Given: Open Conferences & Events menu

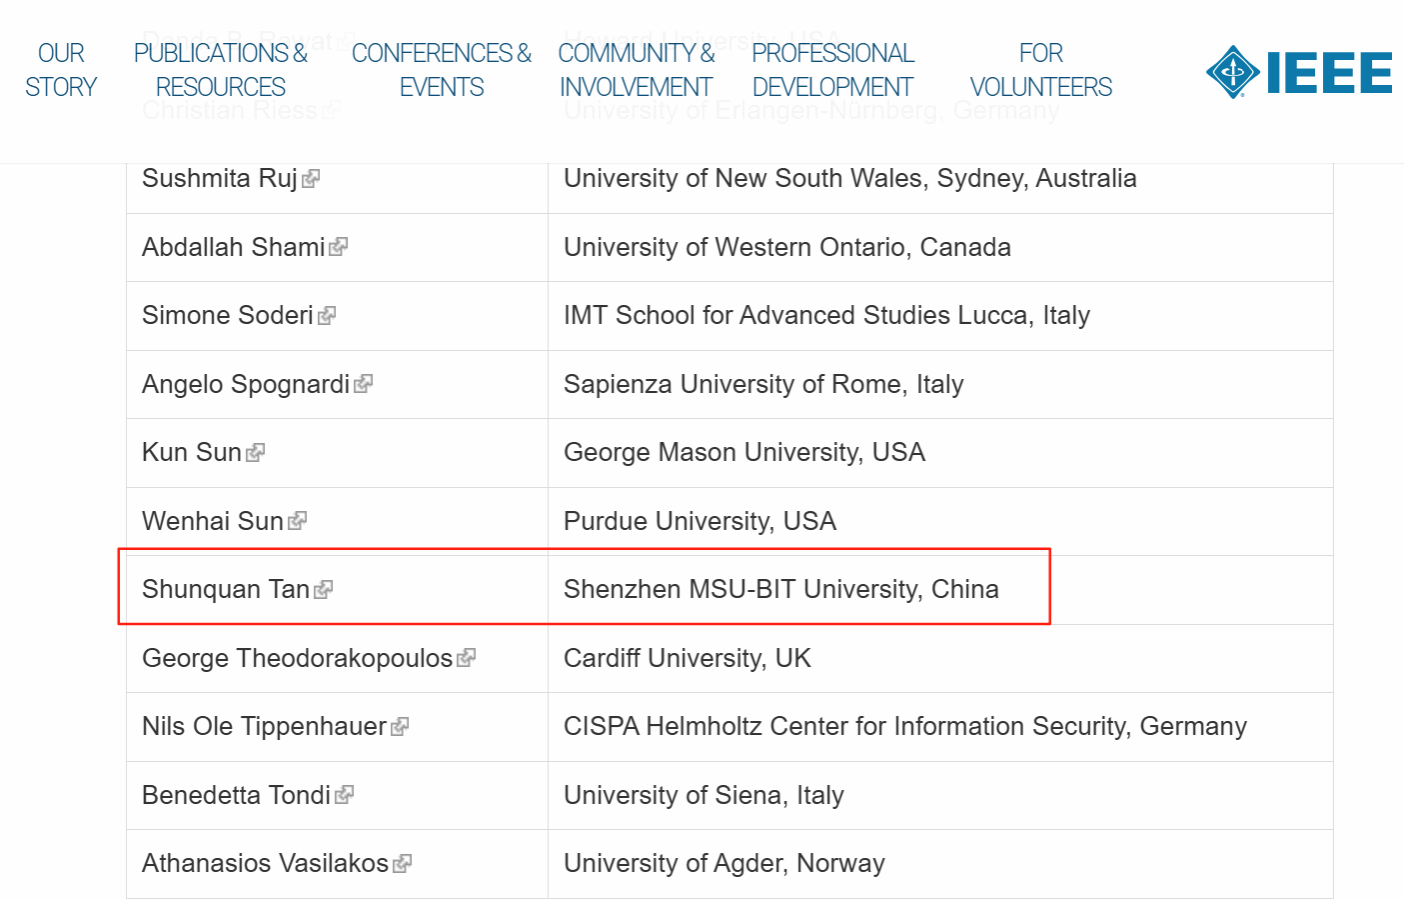Looking at the screenshot, I should click(x=441, y=70).
